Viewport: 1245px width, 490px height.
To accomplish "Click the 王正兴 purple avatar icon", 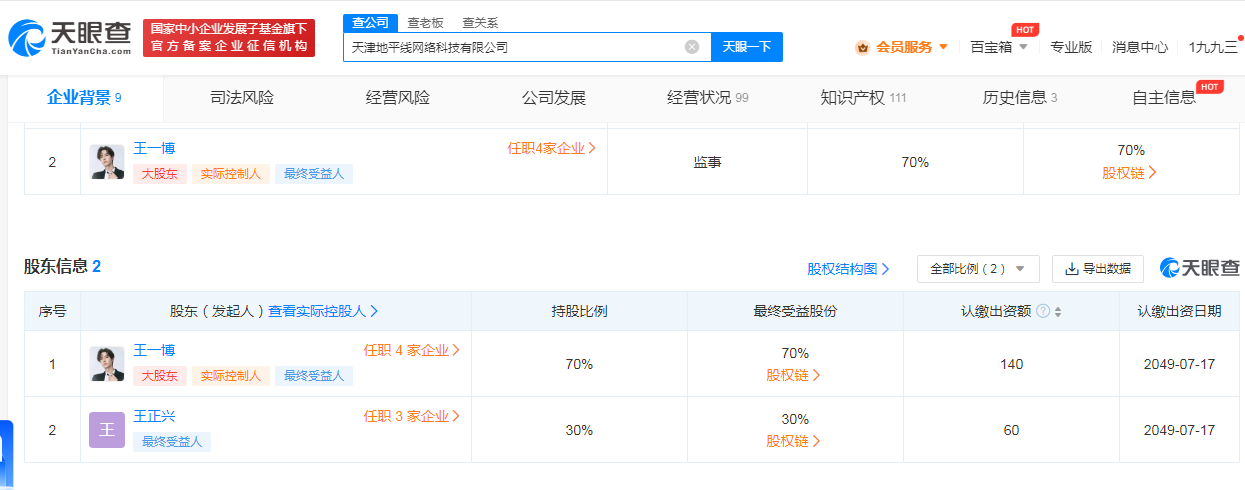I will point(107,430).
